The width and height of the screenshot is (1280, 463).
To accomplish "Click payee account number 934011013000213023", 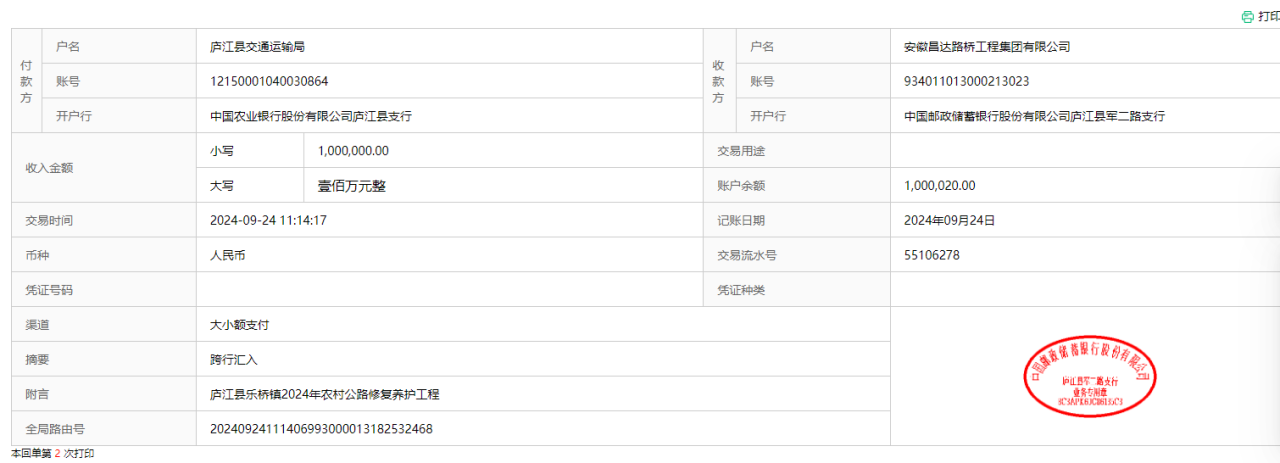I will click(x=966, y=81).
